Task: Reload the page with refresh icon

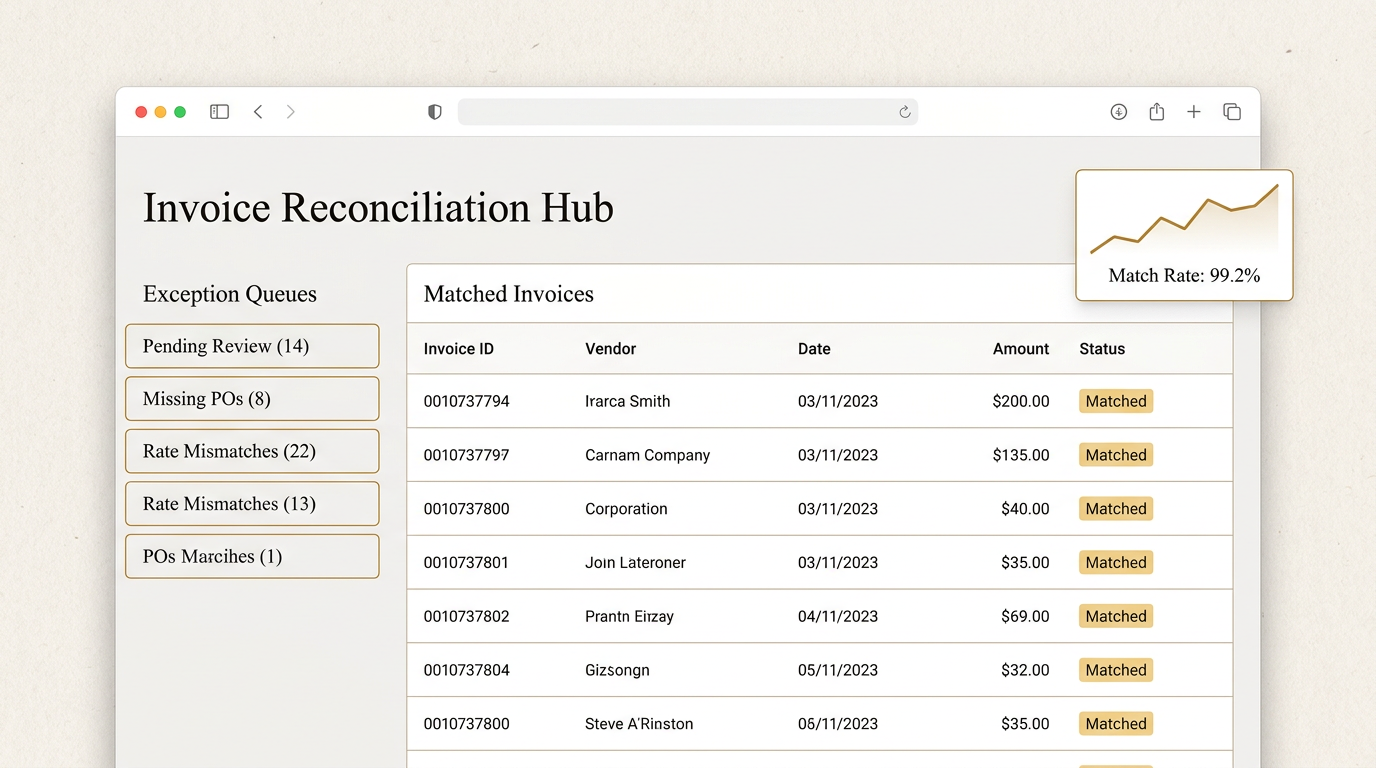Action: tap(904, 112)
